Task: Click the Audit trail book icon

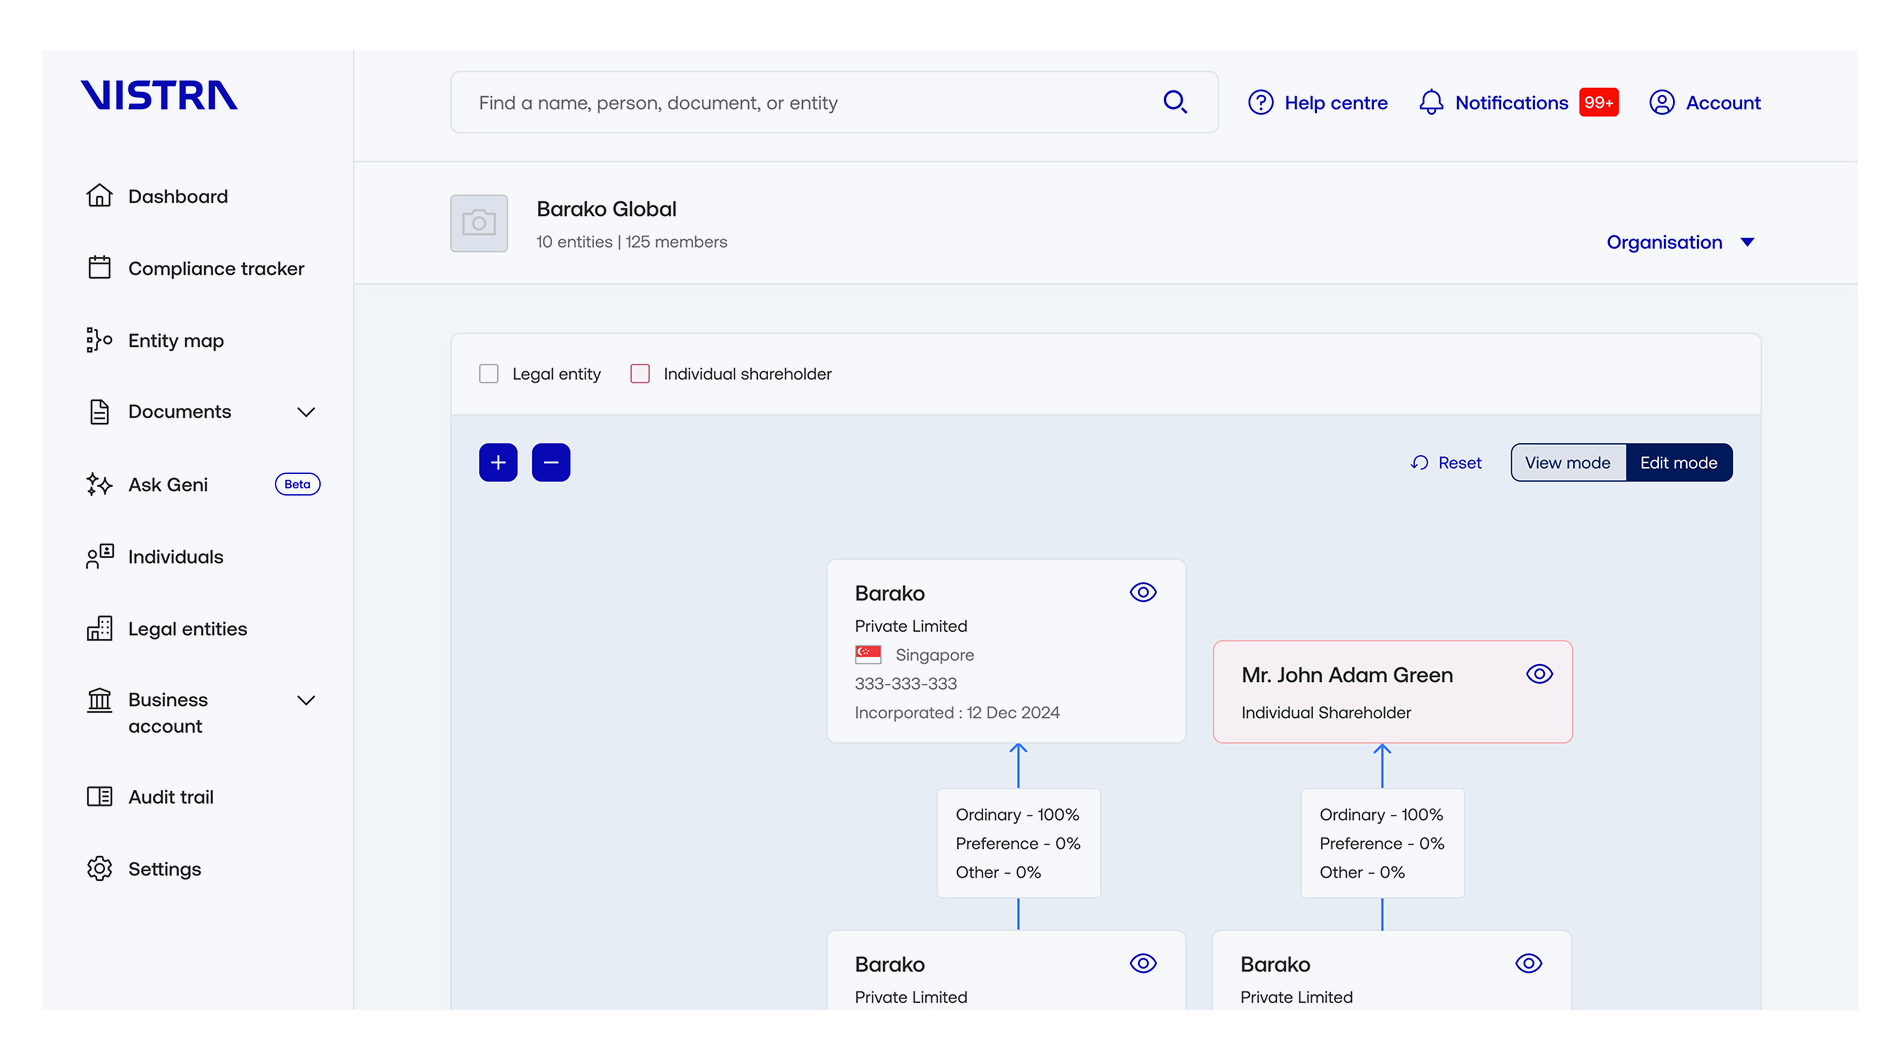Action: [x=99, y=797]
